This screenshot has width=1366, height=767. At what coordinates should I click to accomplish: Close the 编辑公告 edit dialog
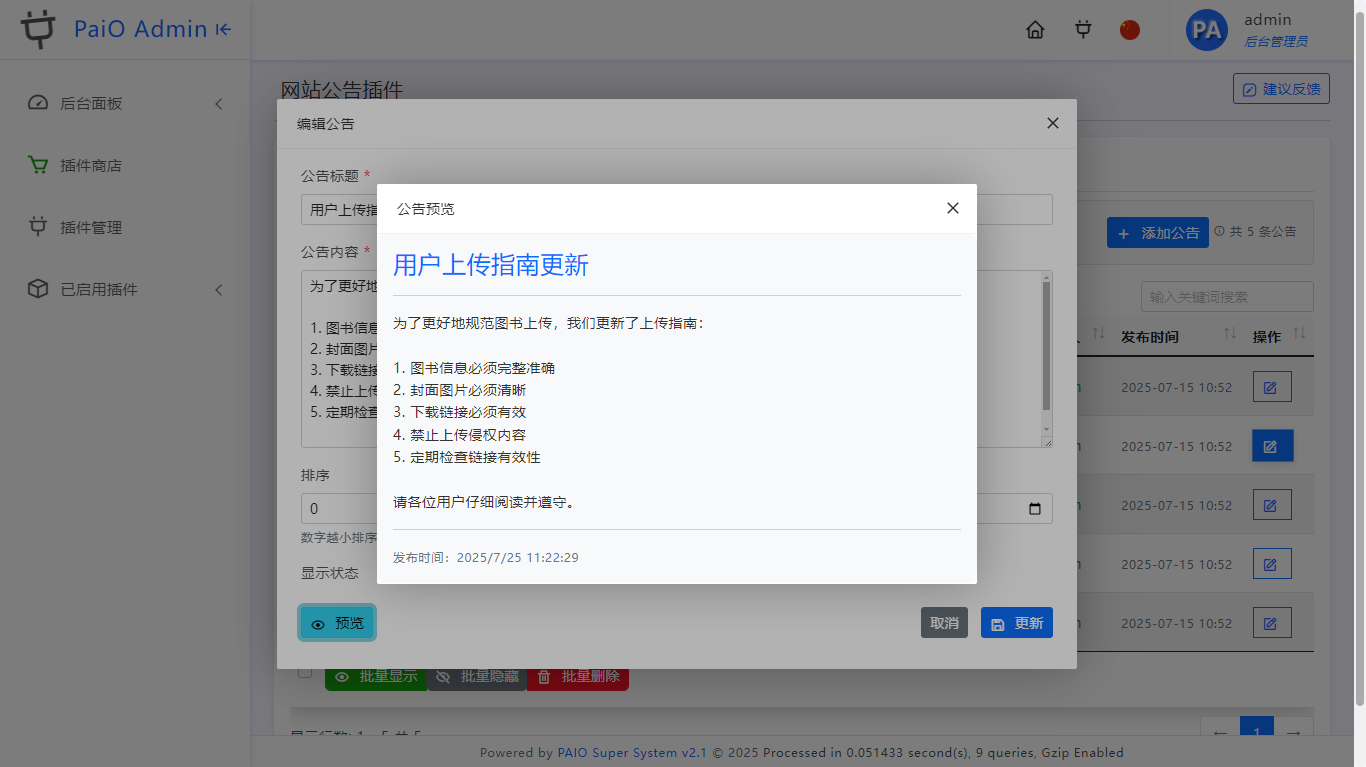pos(1052,123)
